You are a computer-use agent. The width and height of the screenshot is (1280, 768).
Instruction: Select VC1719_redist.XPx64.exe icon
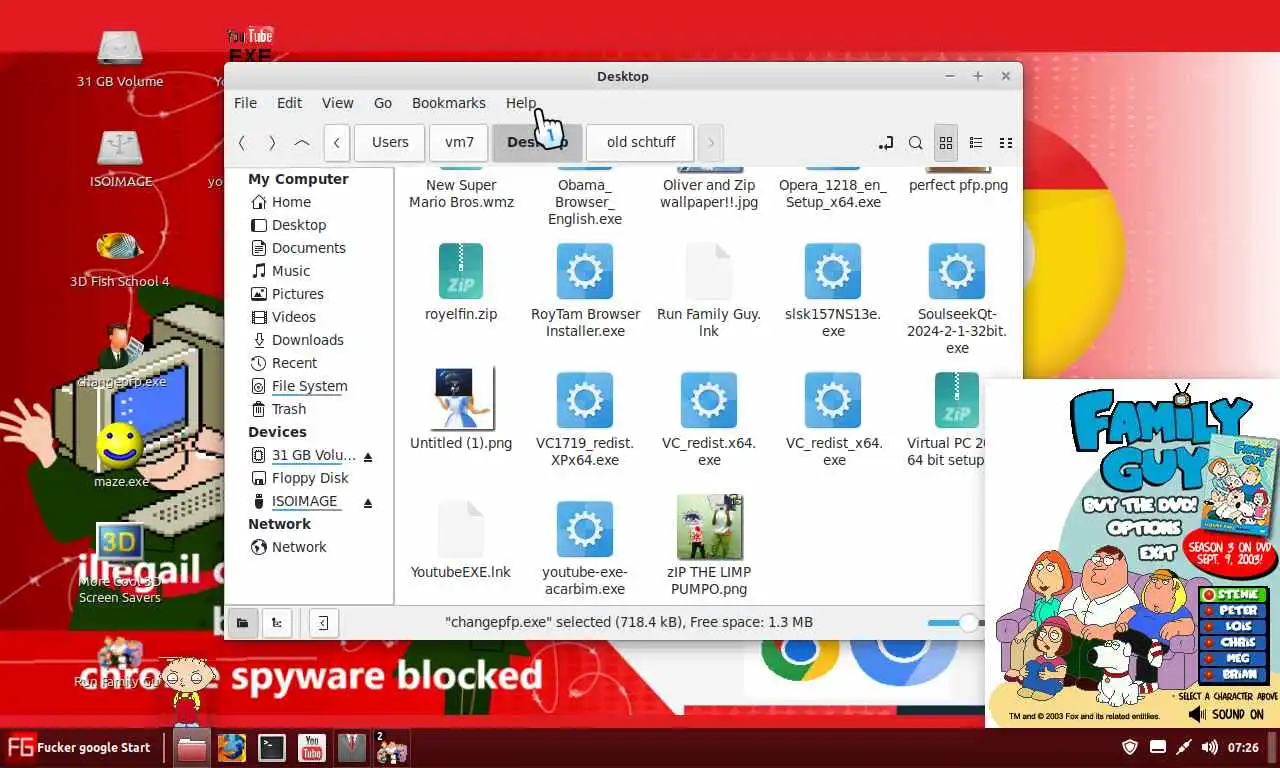click(585, 400)
